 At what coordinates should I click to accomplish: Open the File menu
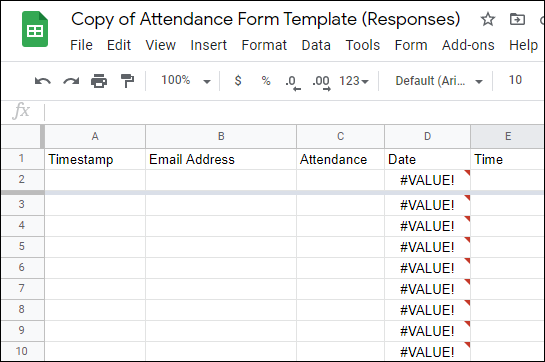coord(81,45)
